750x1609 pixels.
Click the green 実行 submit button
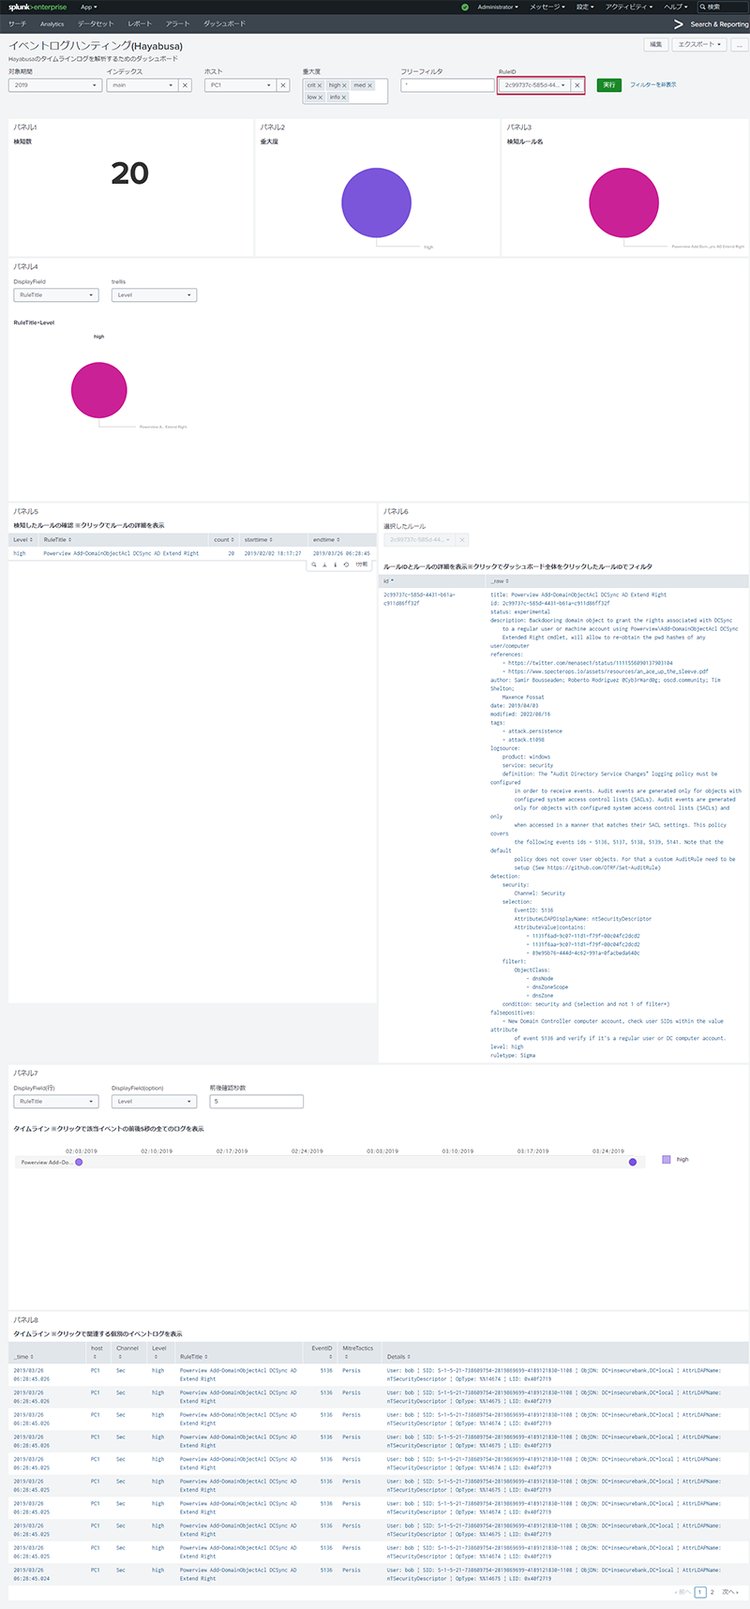coord(609,85)
